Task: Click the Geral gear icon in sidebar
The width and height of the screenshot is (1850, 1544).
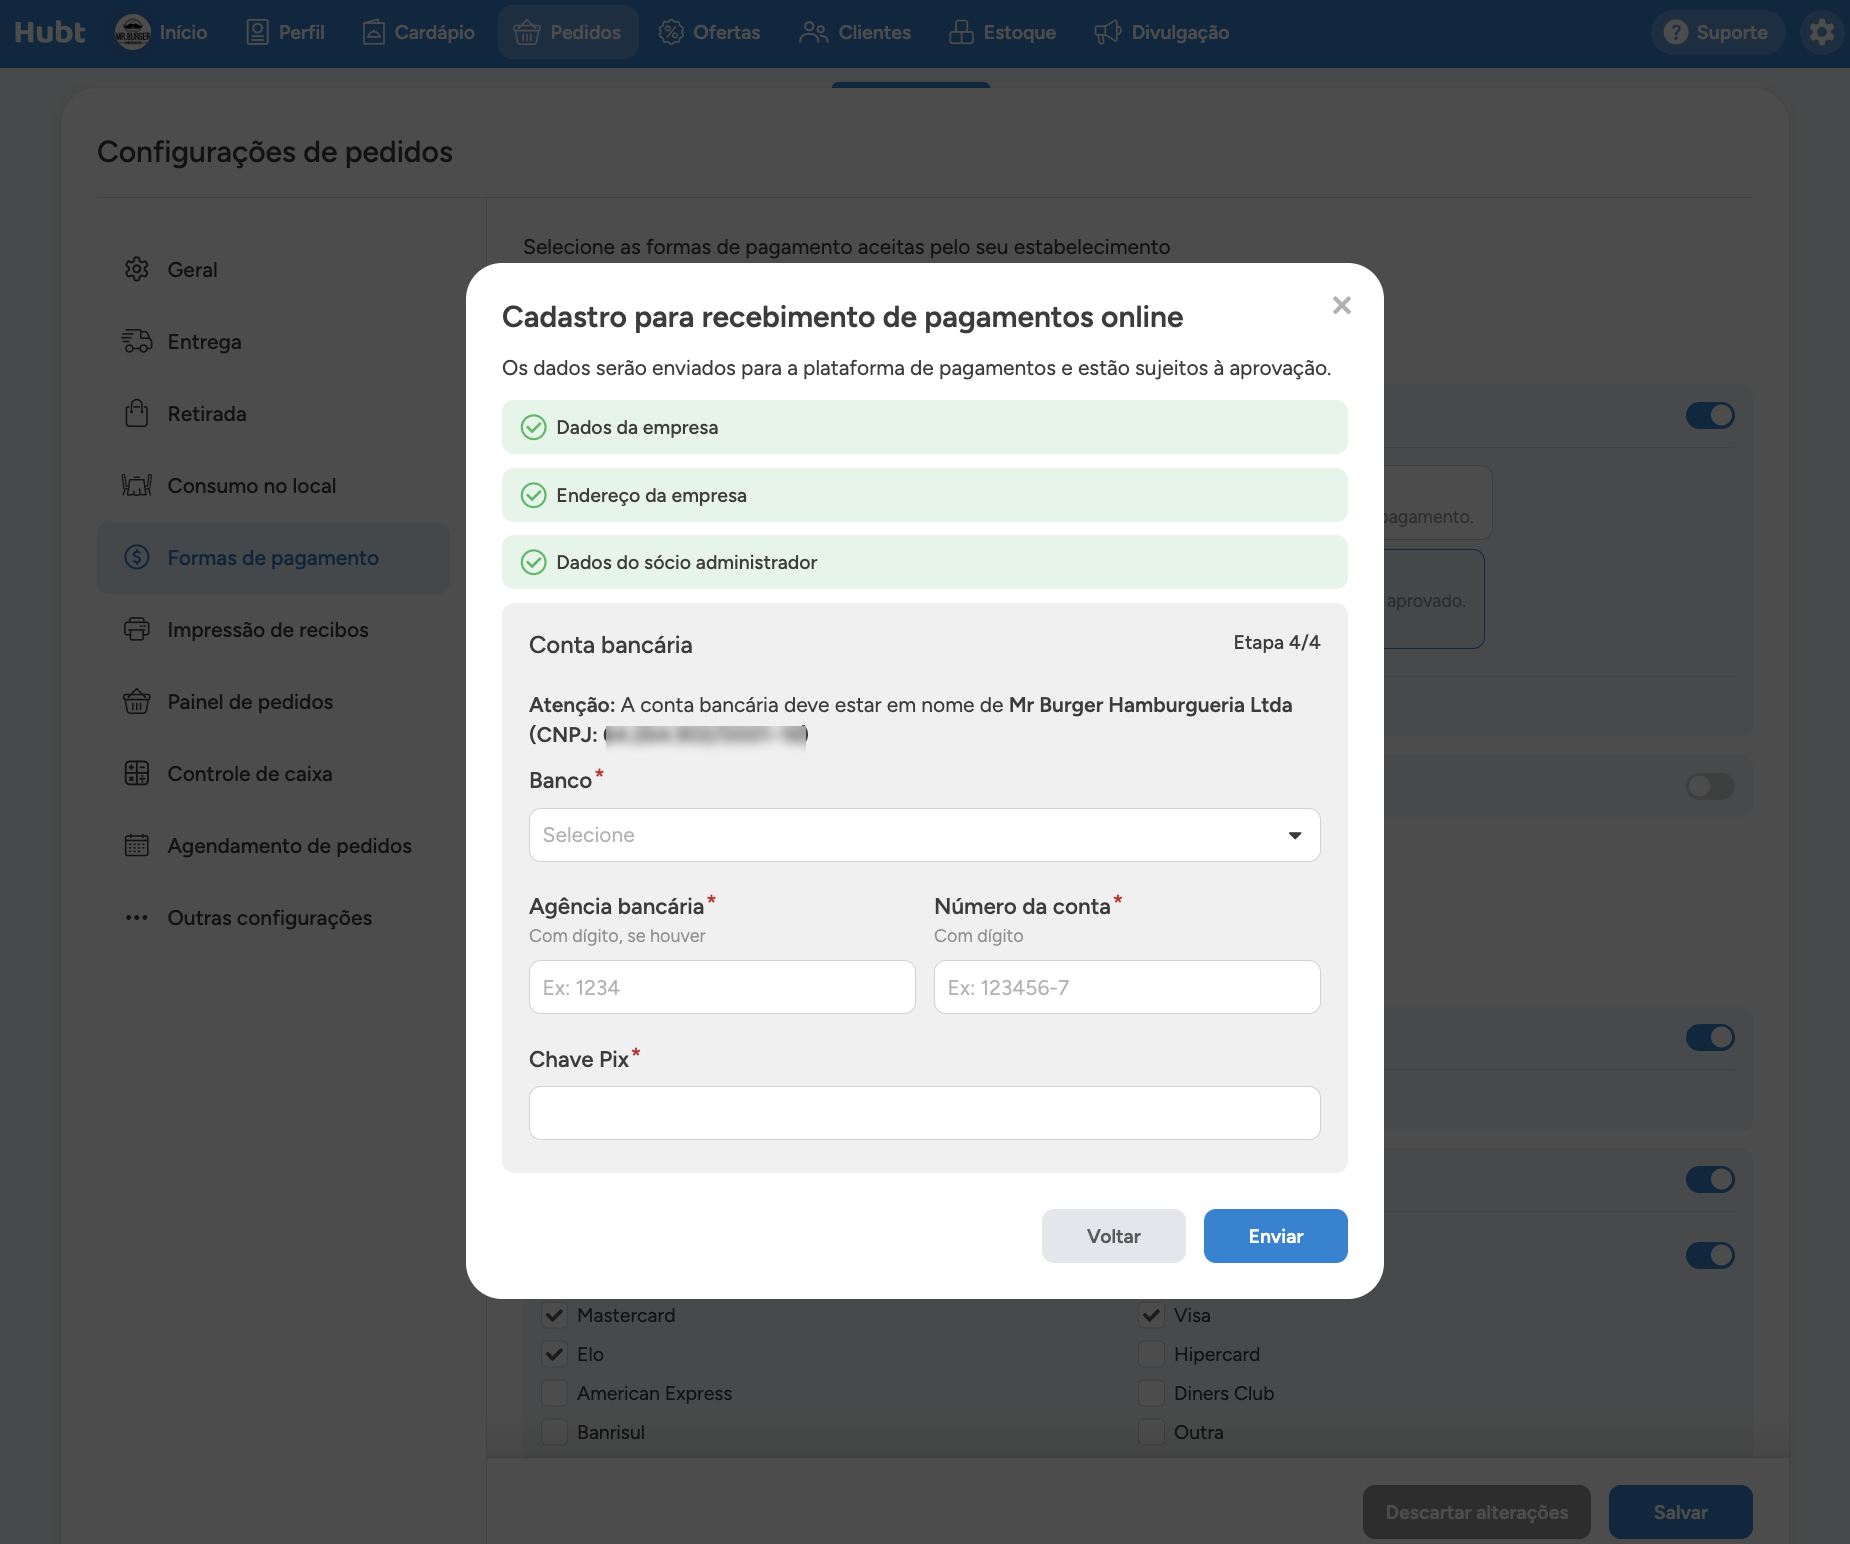Action: pyautogui.click(x=137, y=269)
